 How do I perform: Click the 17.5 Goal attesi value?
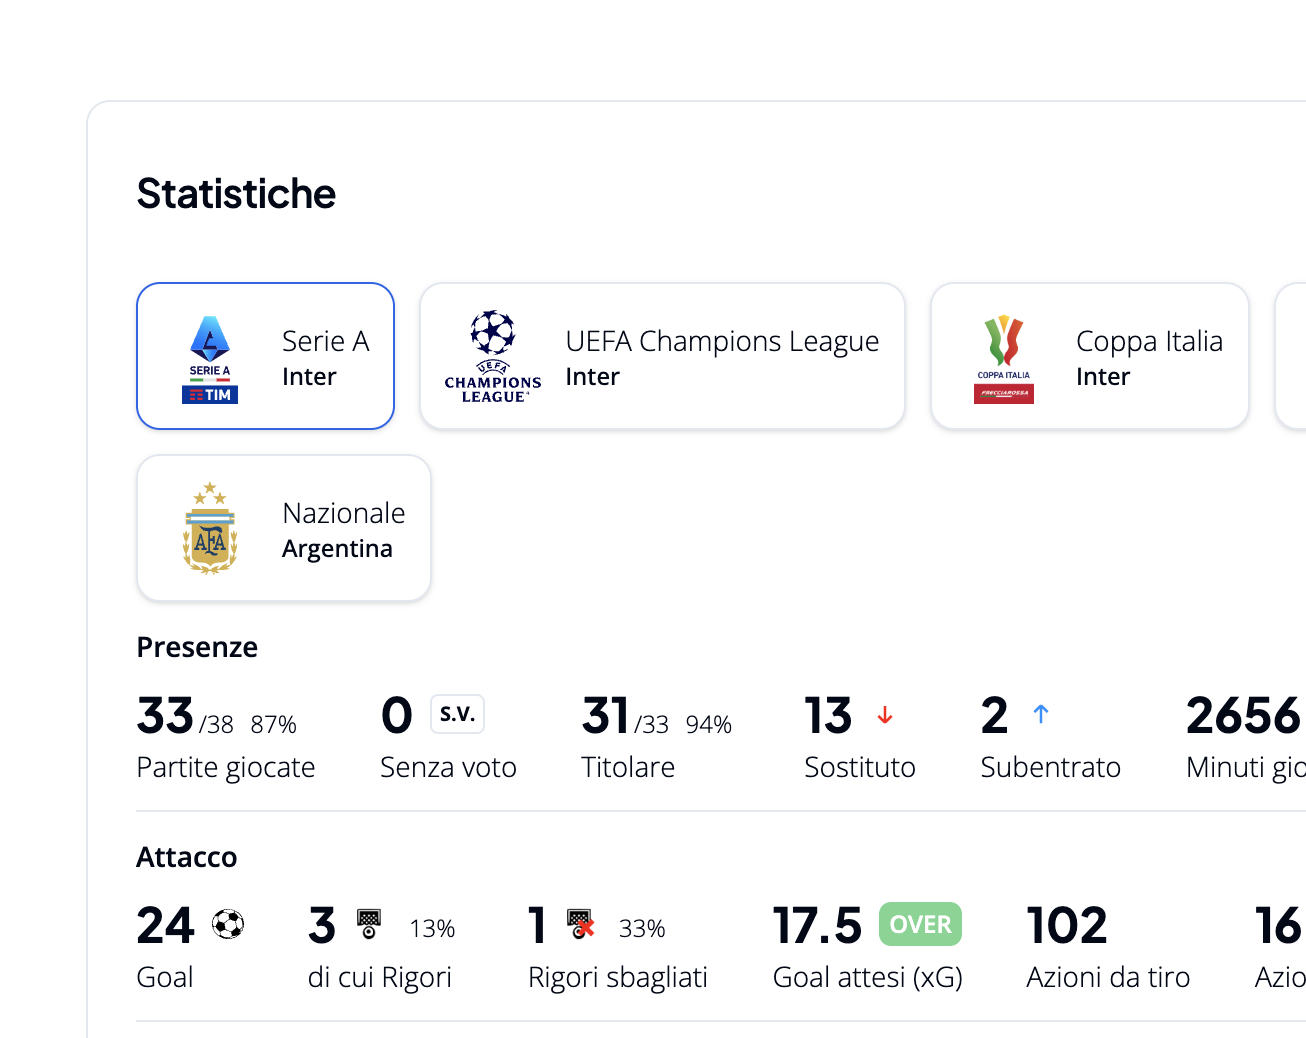[817, 926]
